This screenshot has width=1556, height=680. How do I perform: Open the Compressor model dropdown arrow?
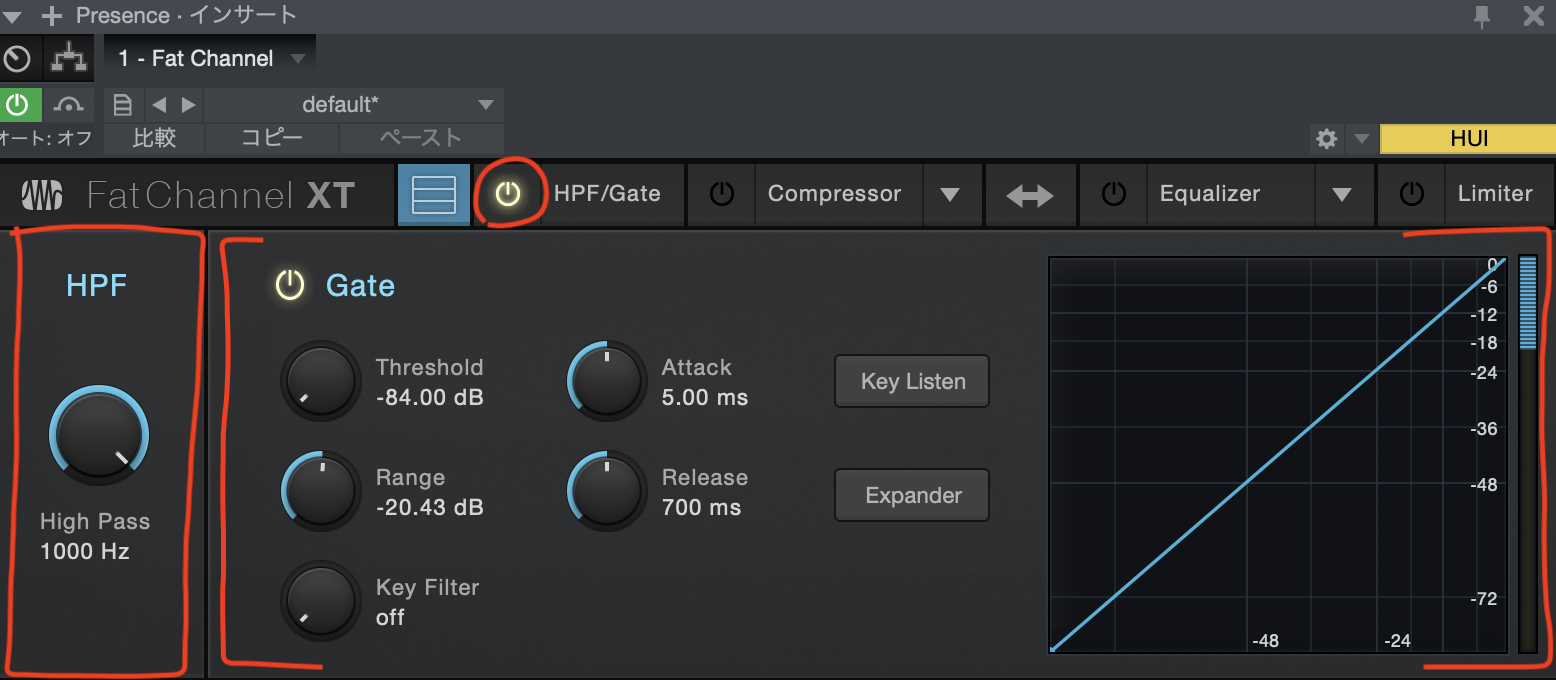click(x=949, y=195)
